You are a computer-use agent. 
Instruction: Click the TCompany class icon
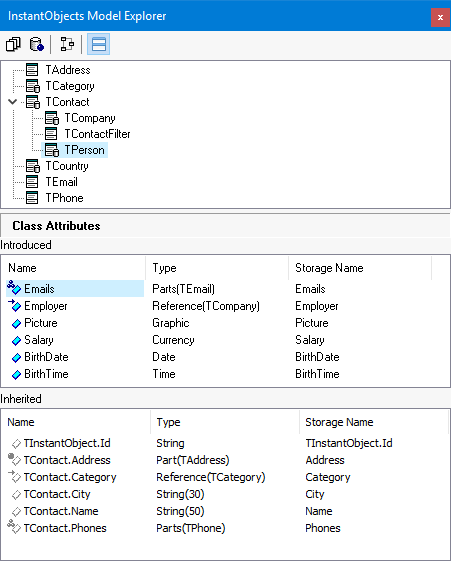pos(52,118)
